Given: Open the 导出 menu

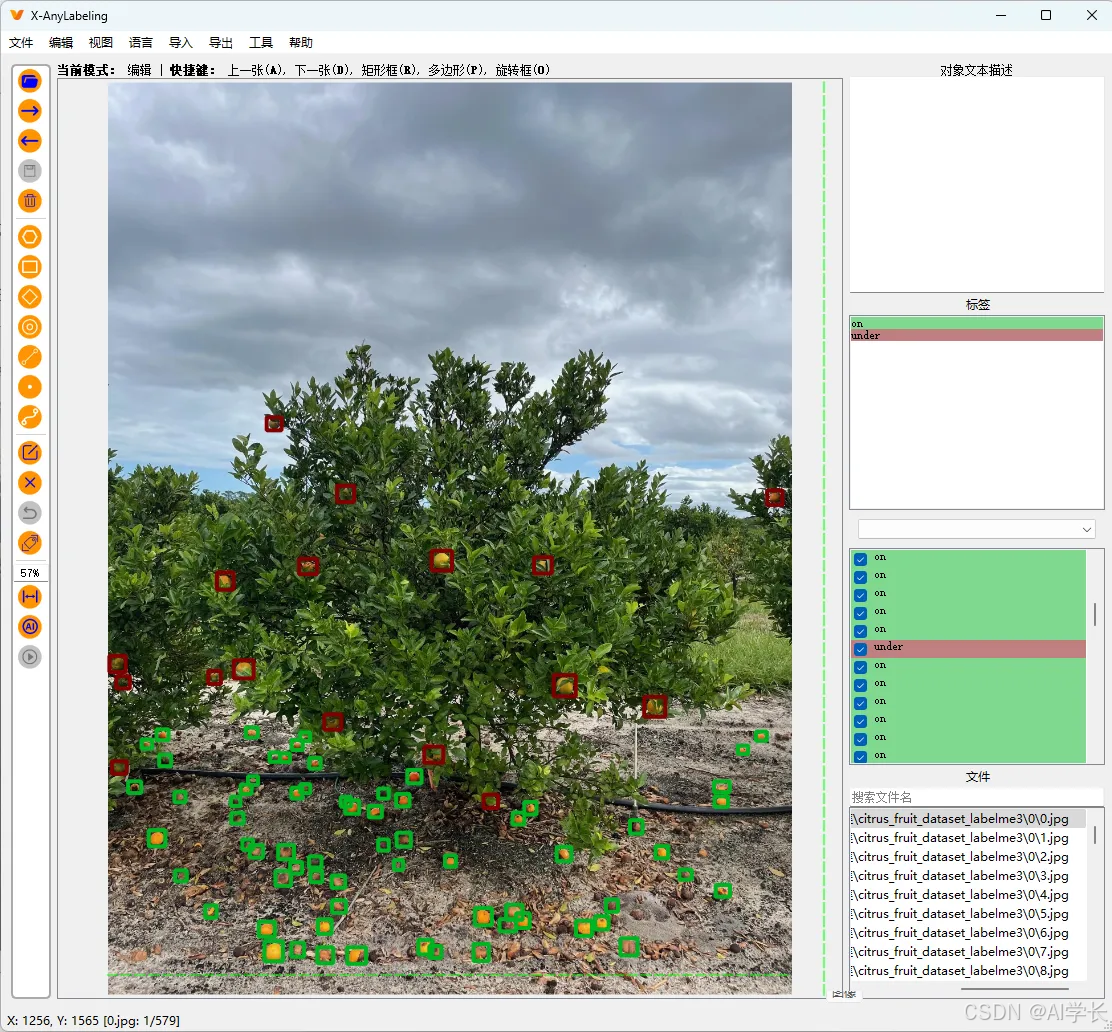Looking at the screenshot, I should (221, 43).
